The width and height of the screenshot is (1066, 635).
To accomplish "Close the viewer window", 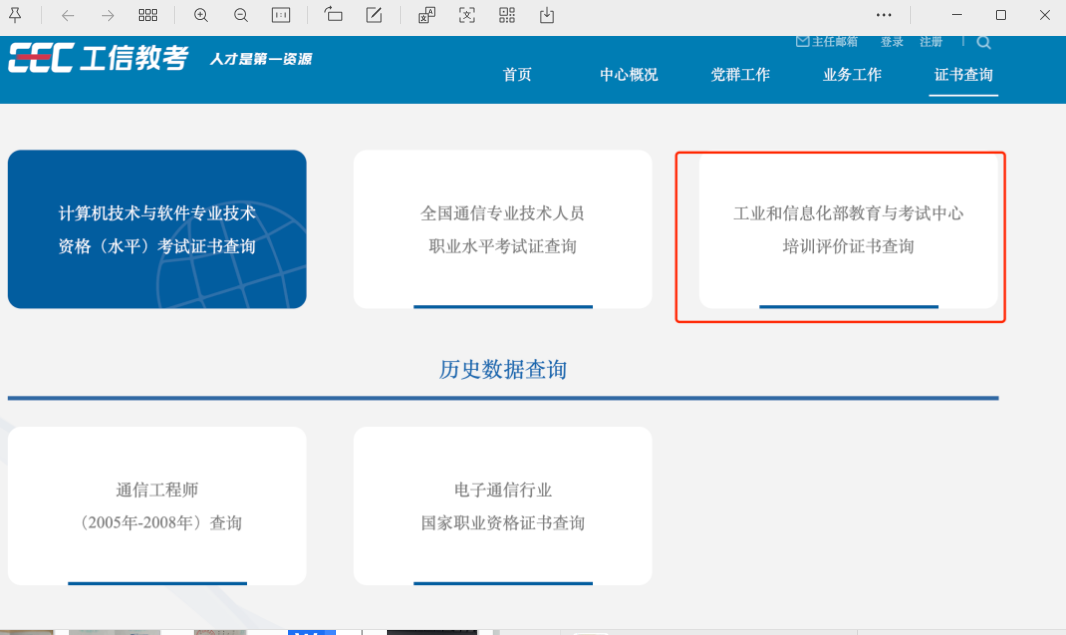I will coord(1045,15).
